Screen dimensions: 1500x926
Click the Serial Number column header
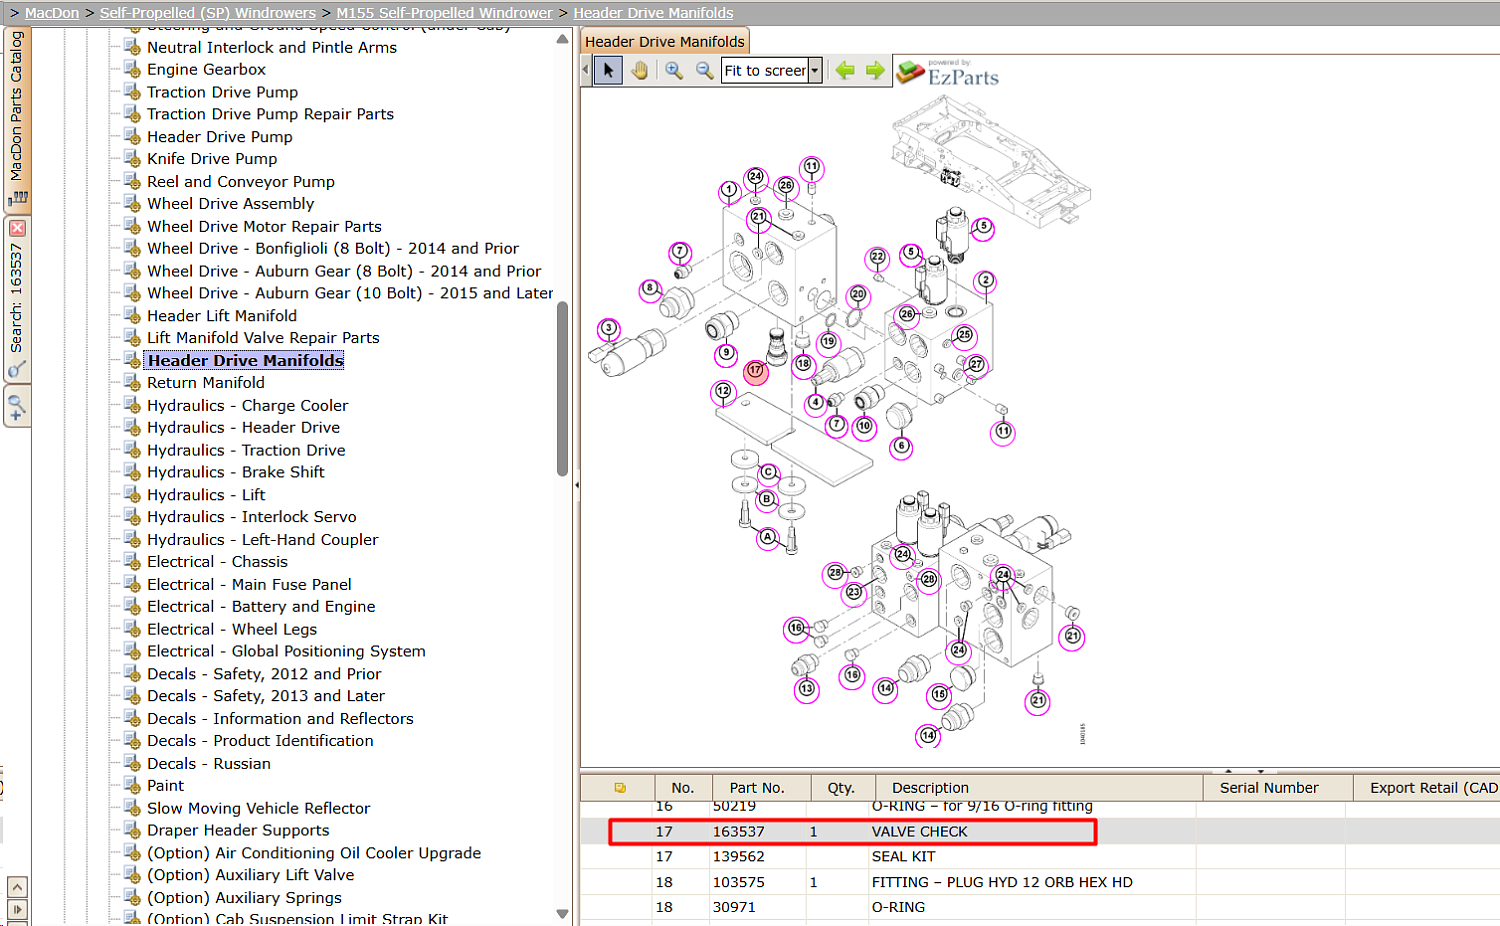click(x=1279, y=788)
